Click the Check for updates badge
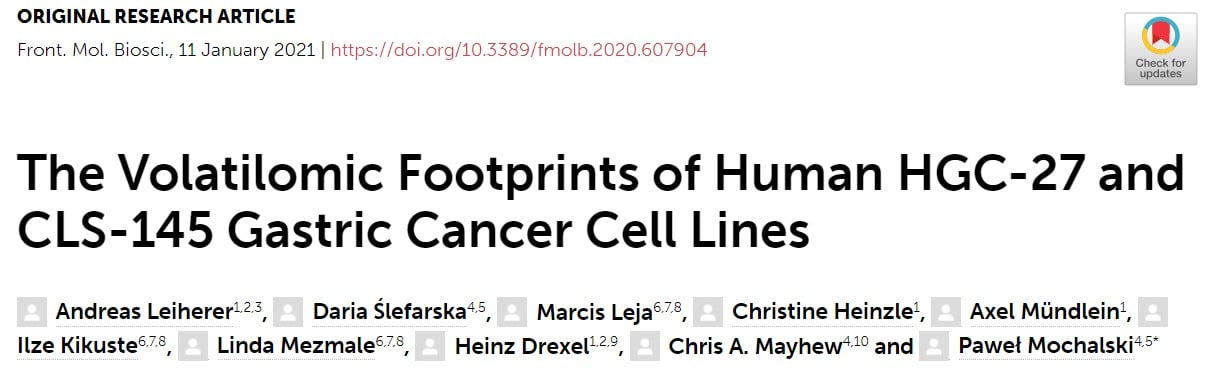The height and width of the screenshot is (375, 1207). click(x=1160, y=49)
